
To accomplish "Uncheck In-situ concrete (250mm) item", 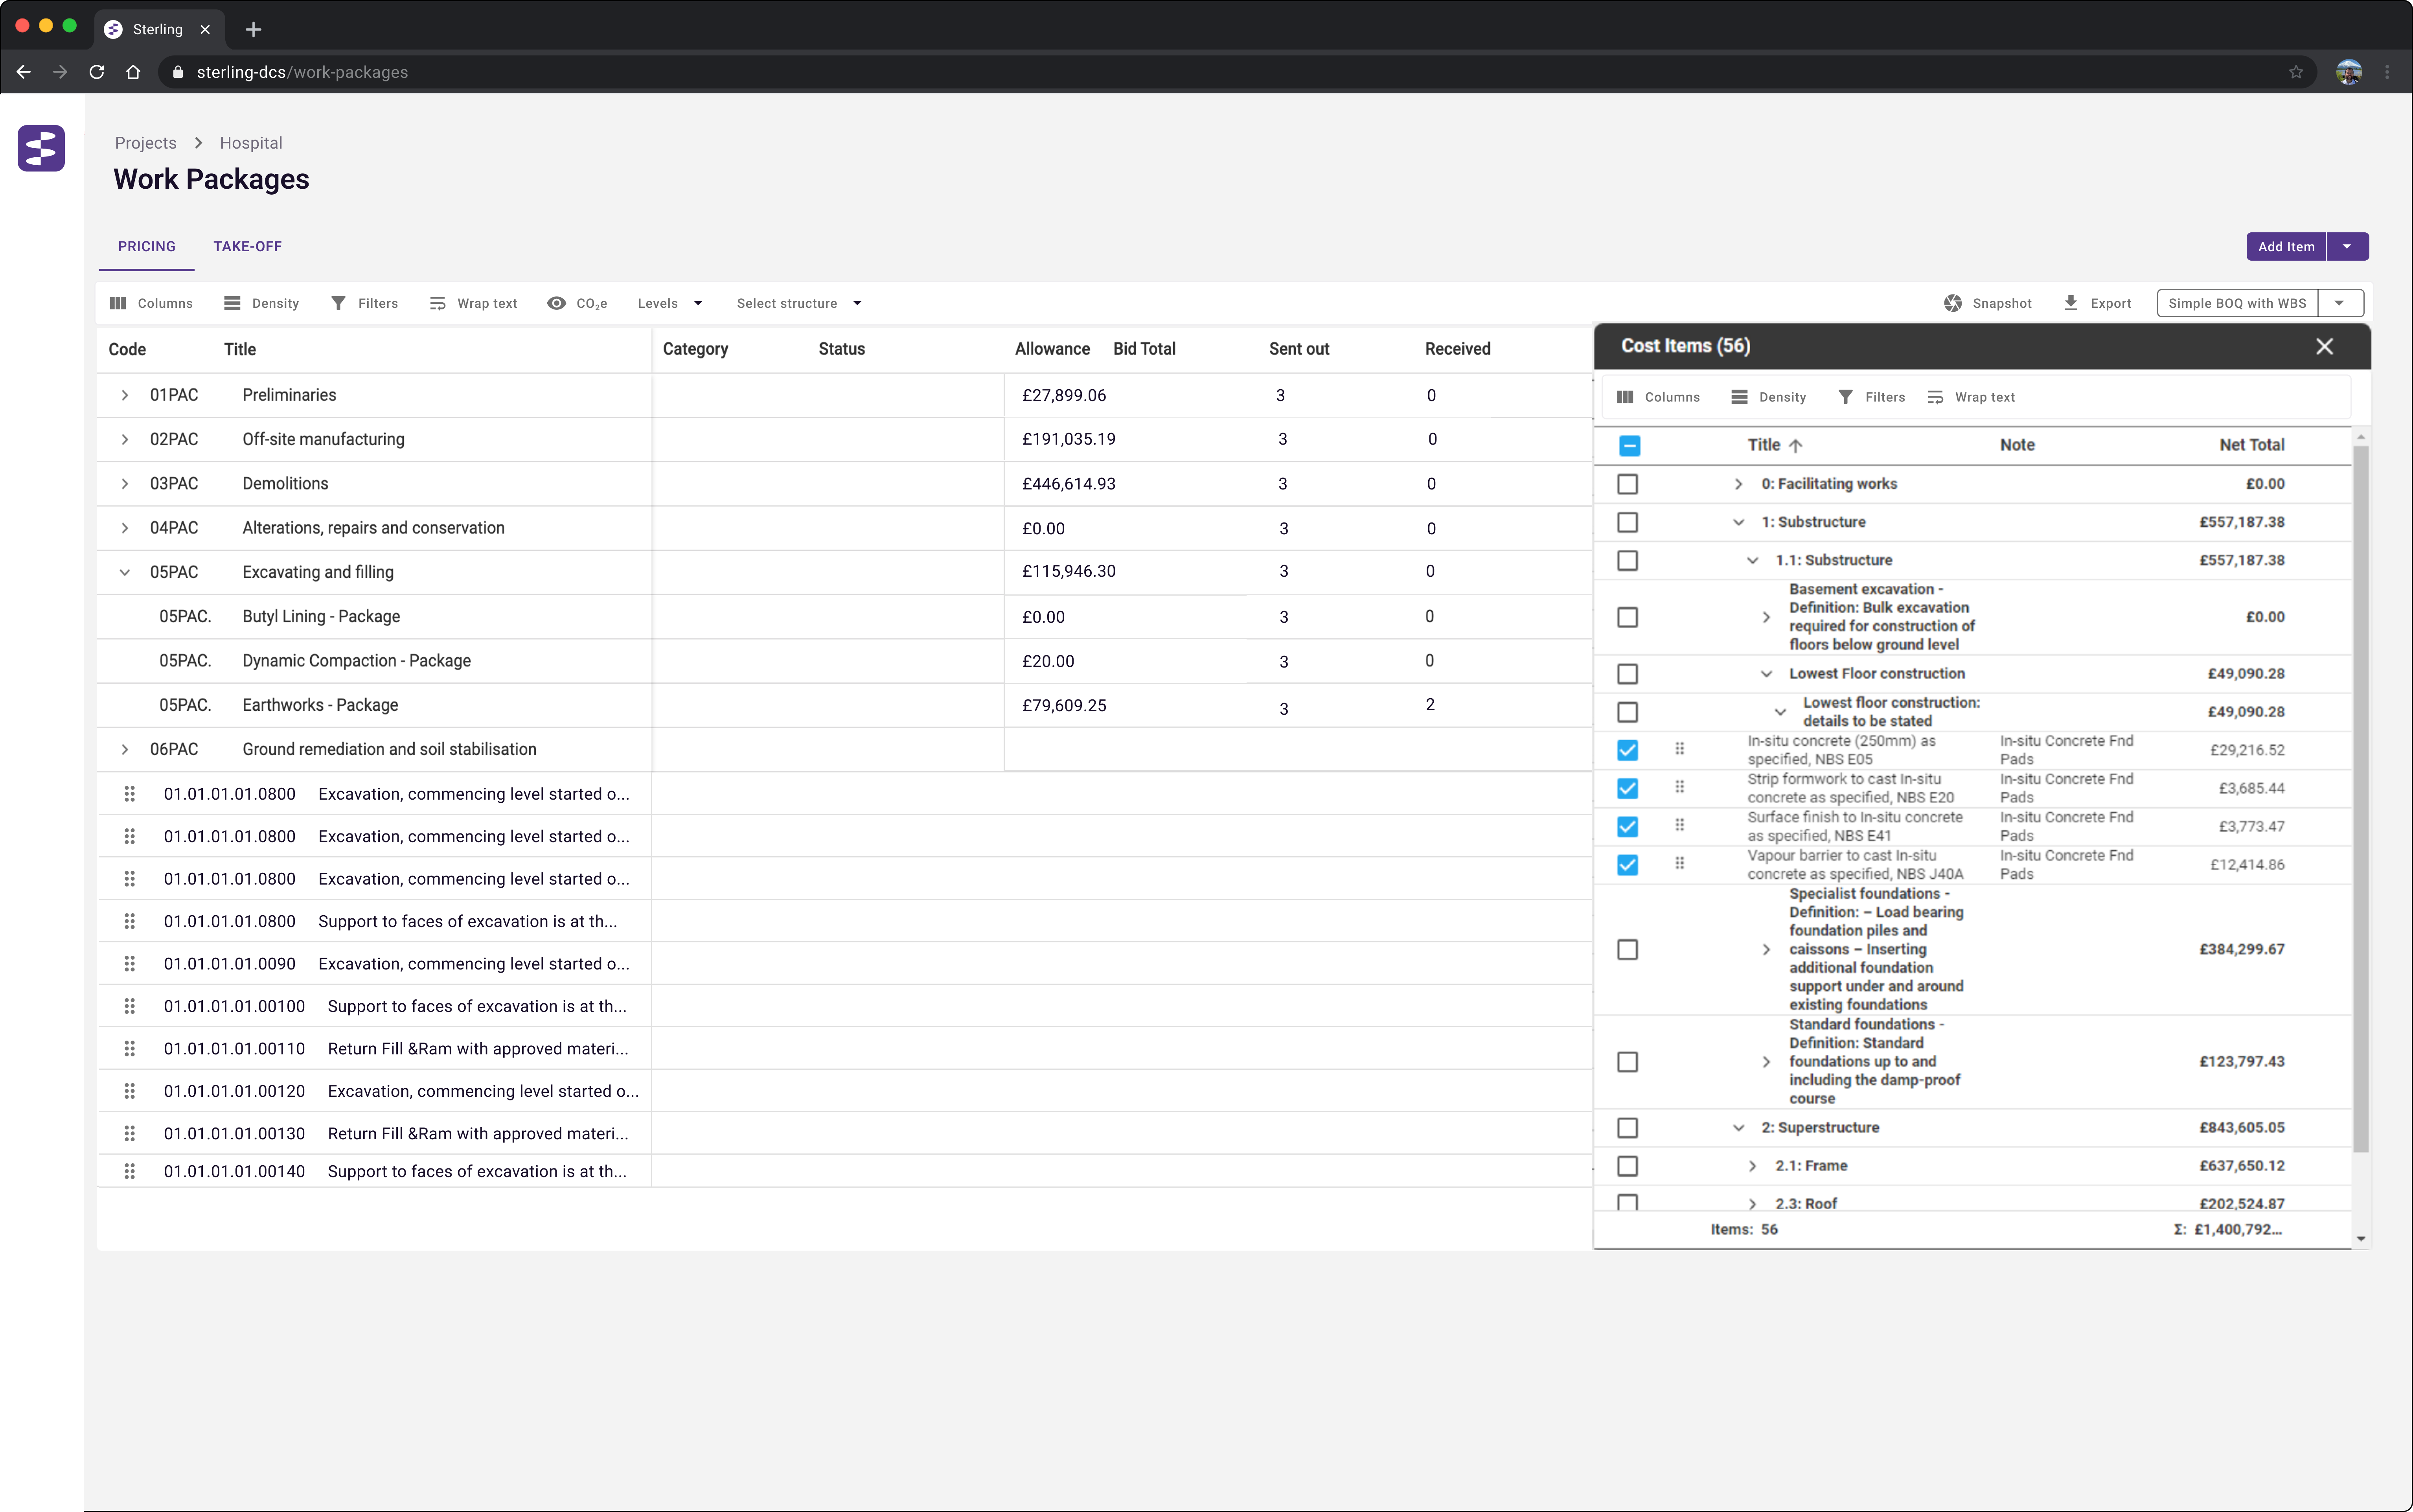I will 1628,750.
